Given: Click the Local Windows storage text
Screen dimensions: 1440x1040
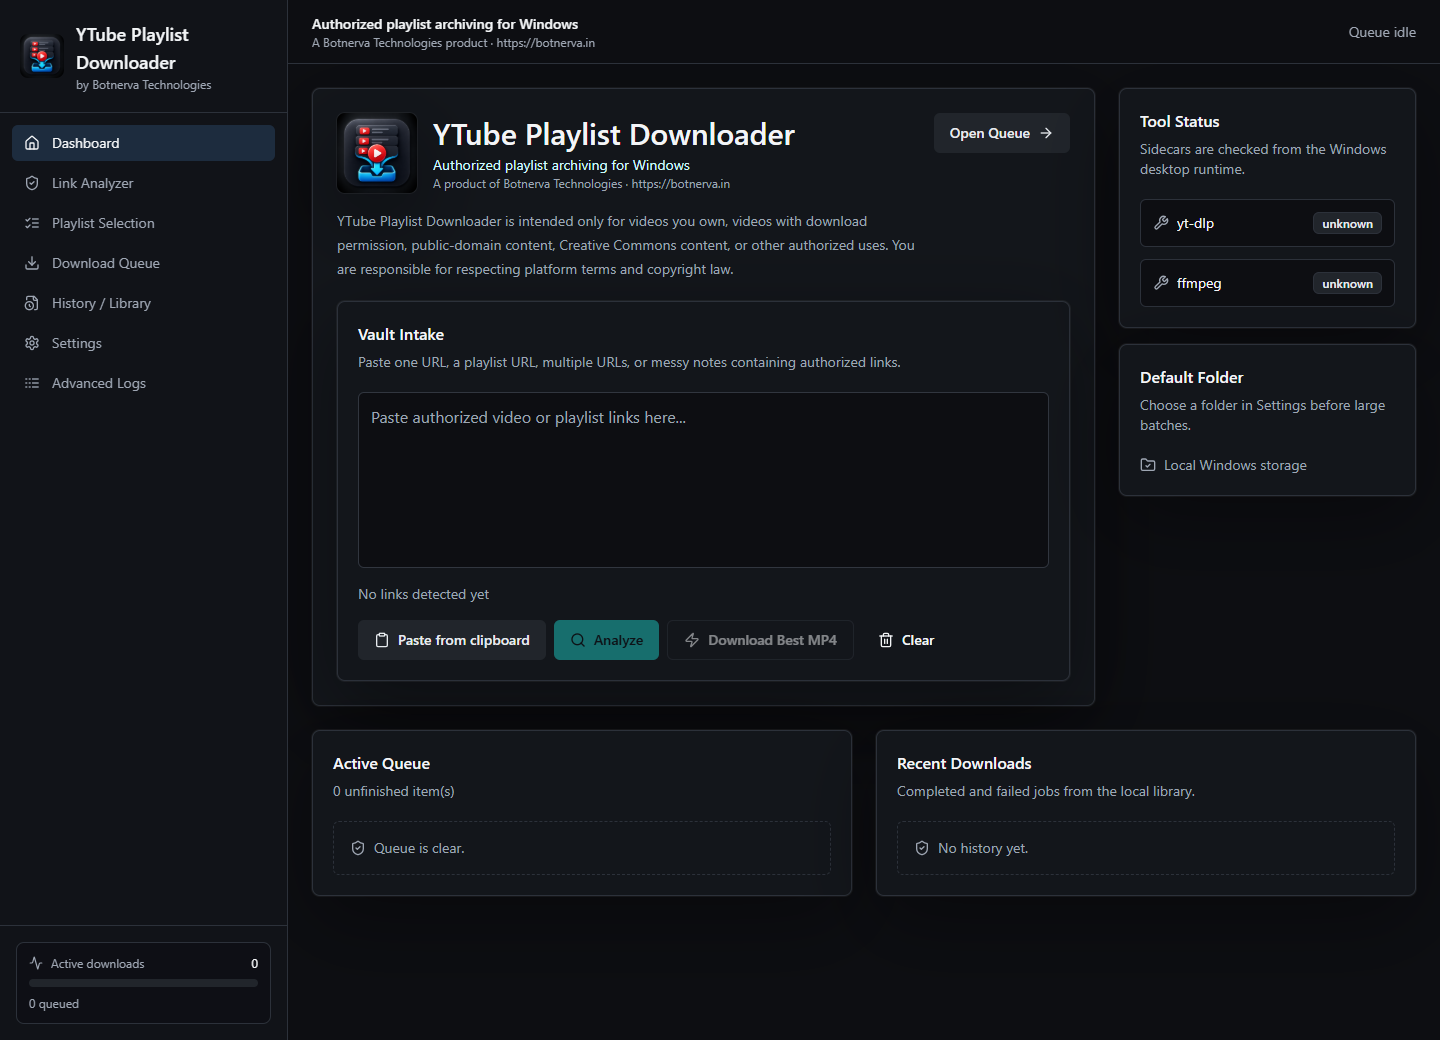Looking at the screenshot, I should (1235, 465).
